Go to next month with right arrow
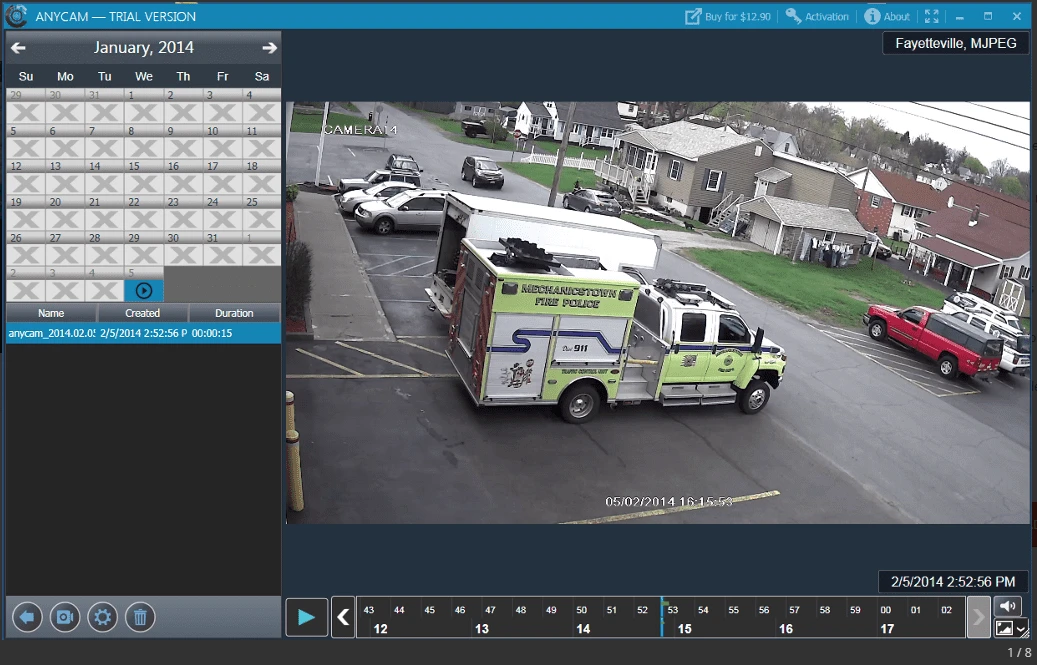The height and width of the screenshot is (665, 1037). tap(269, 48)
